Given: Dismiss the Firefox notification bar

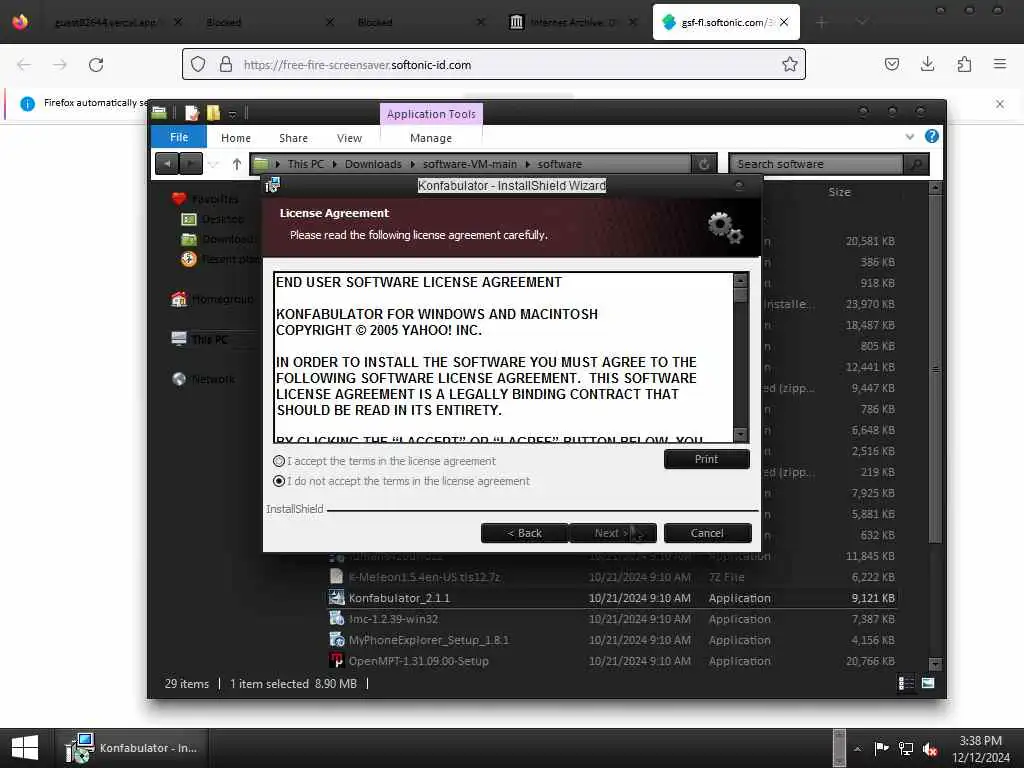Looking at the screenshot, I should coord(999,104).
